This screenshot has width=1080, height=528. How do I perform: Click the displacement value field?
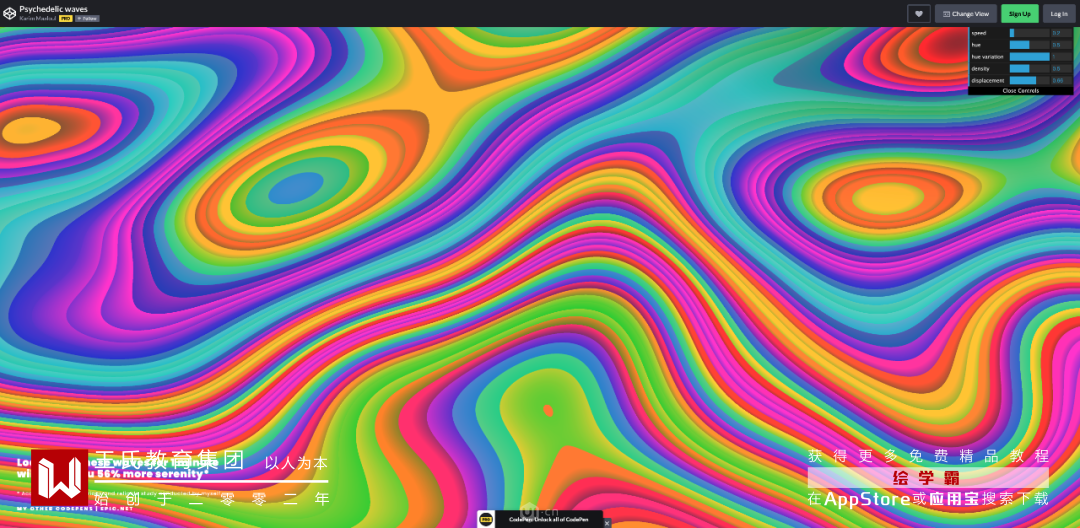1061,81
